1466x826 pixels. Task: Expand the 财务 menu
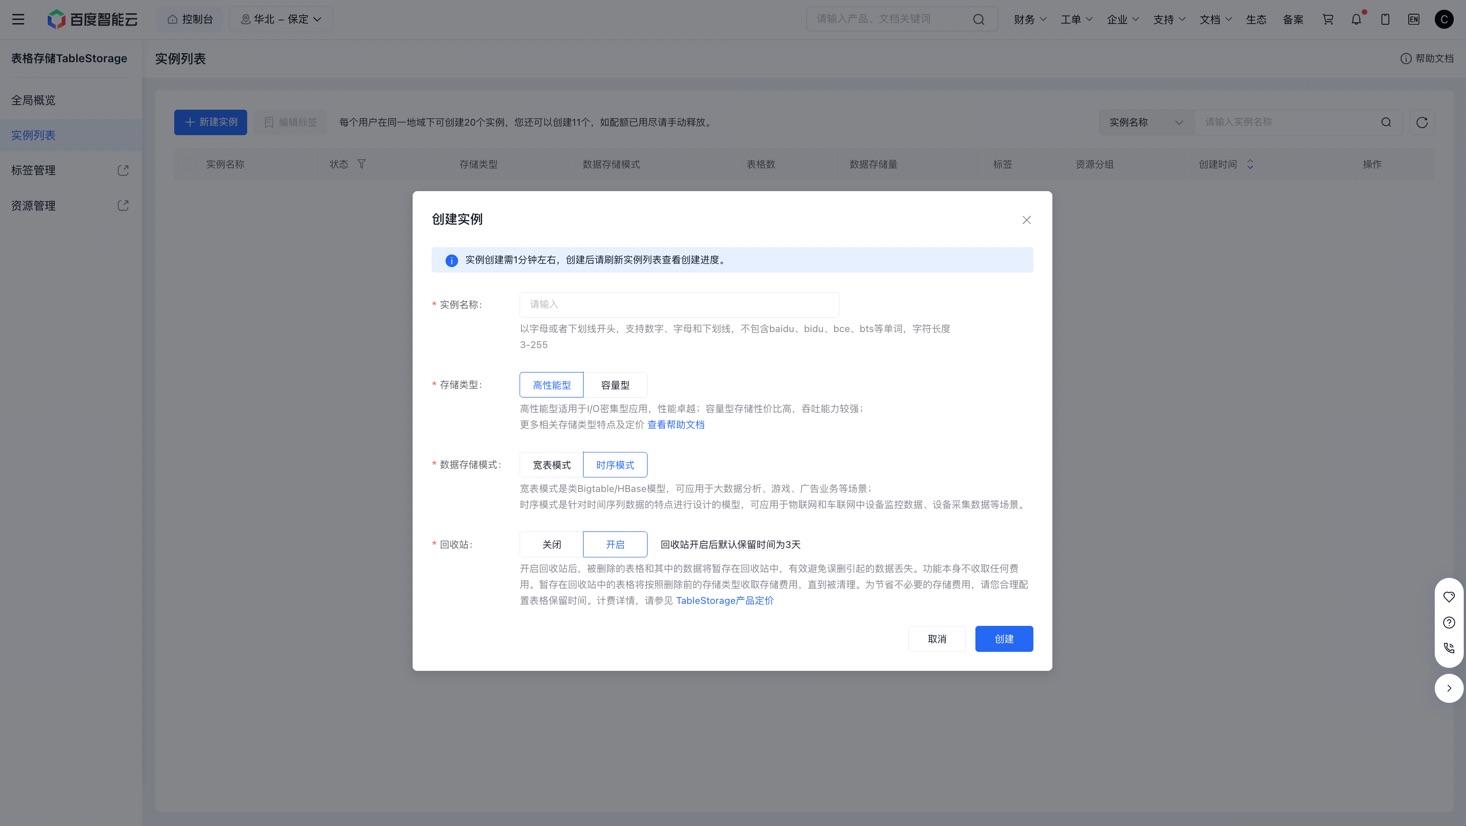click(1029, 19)
